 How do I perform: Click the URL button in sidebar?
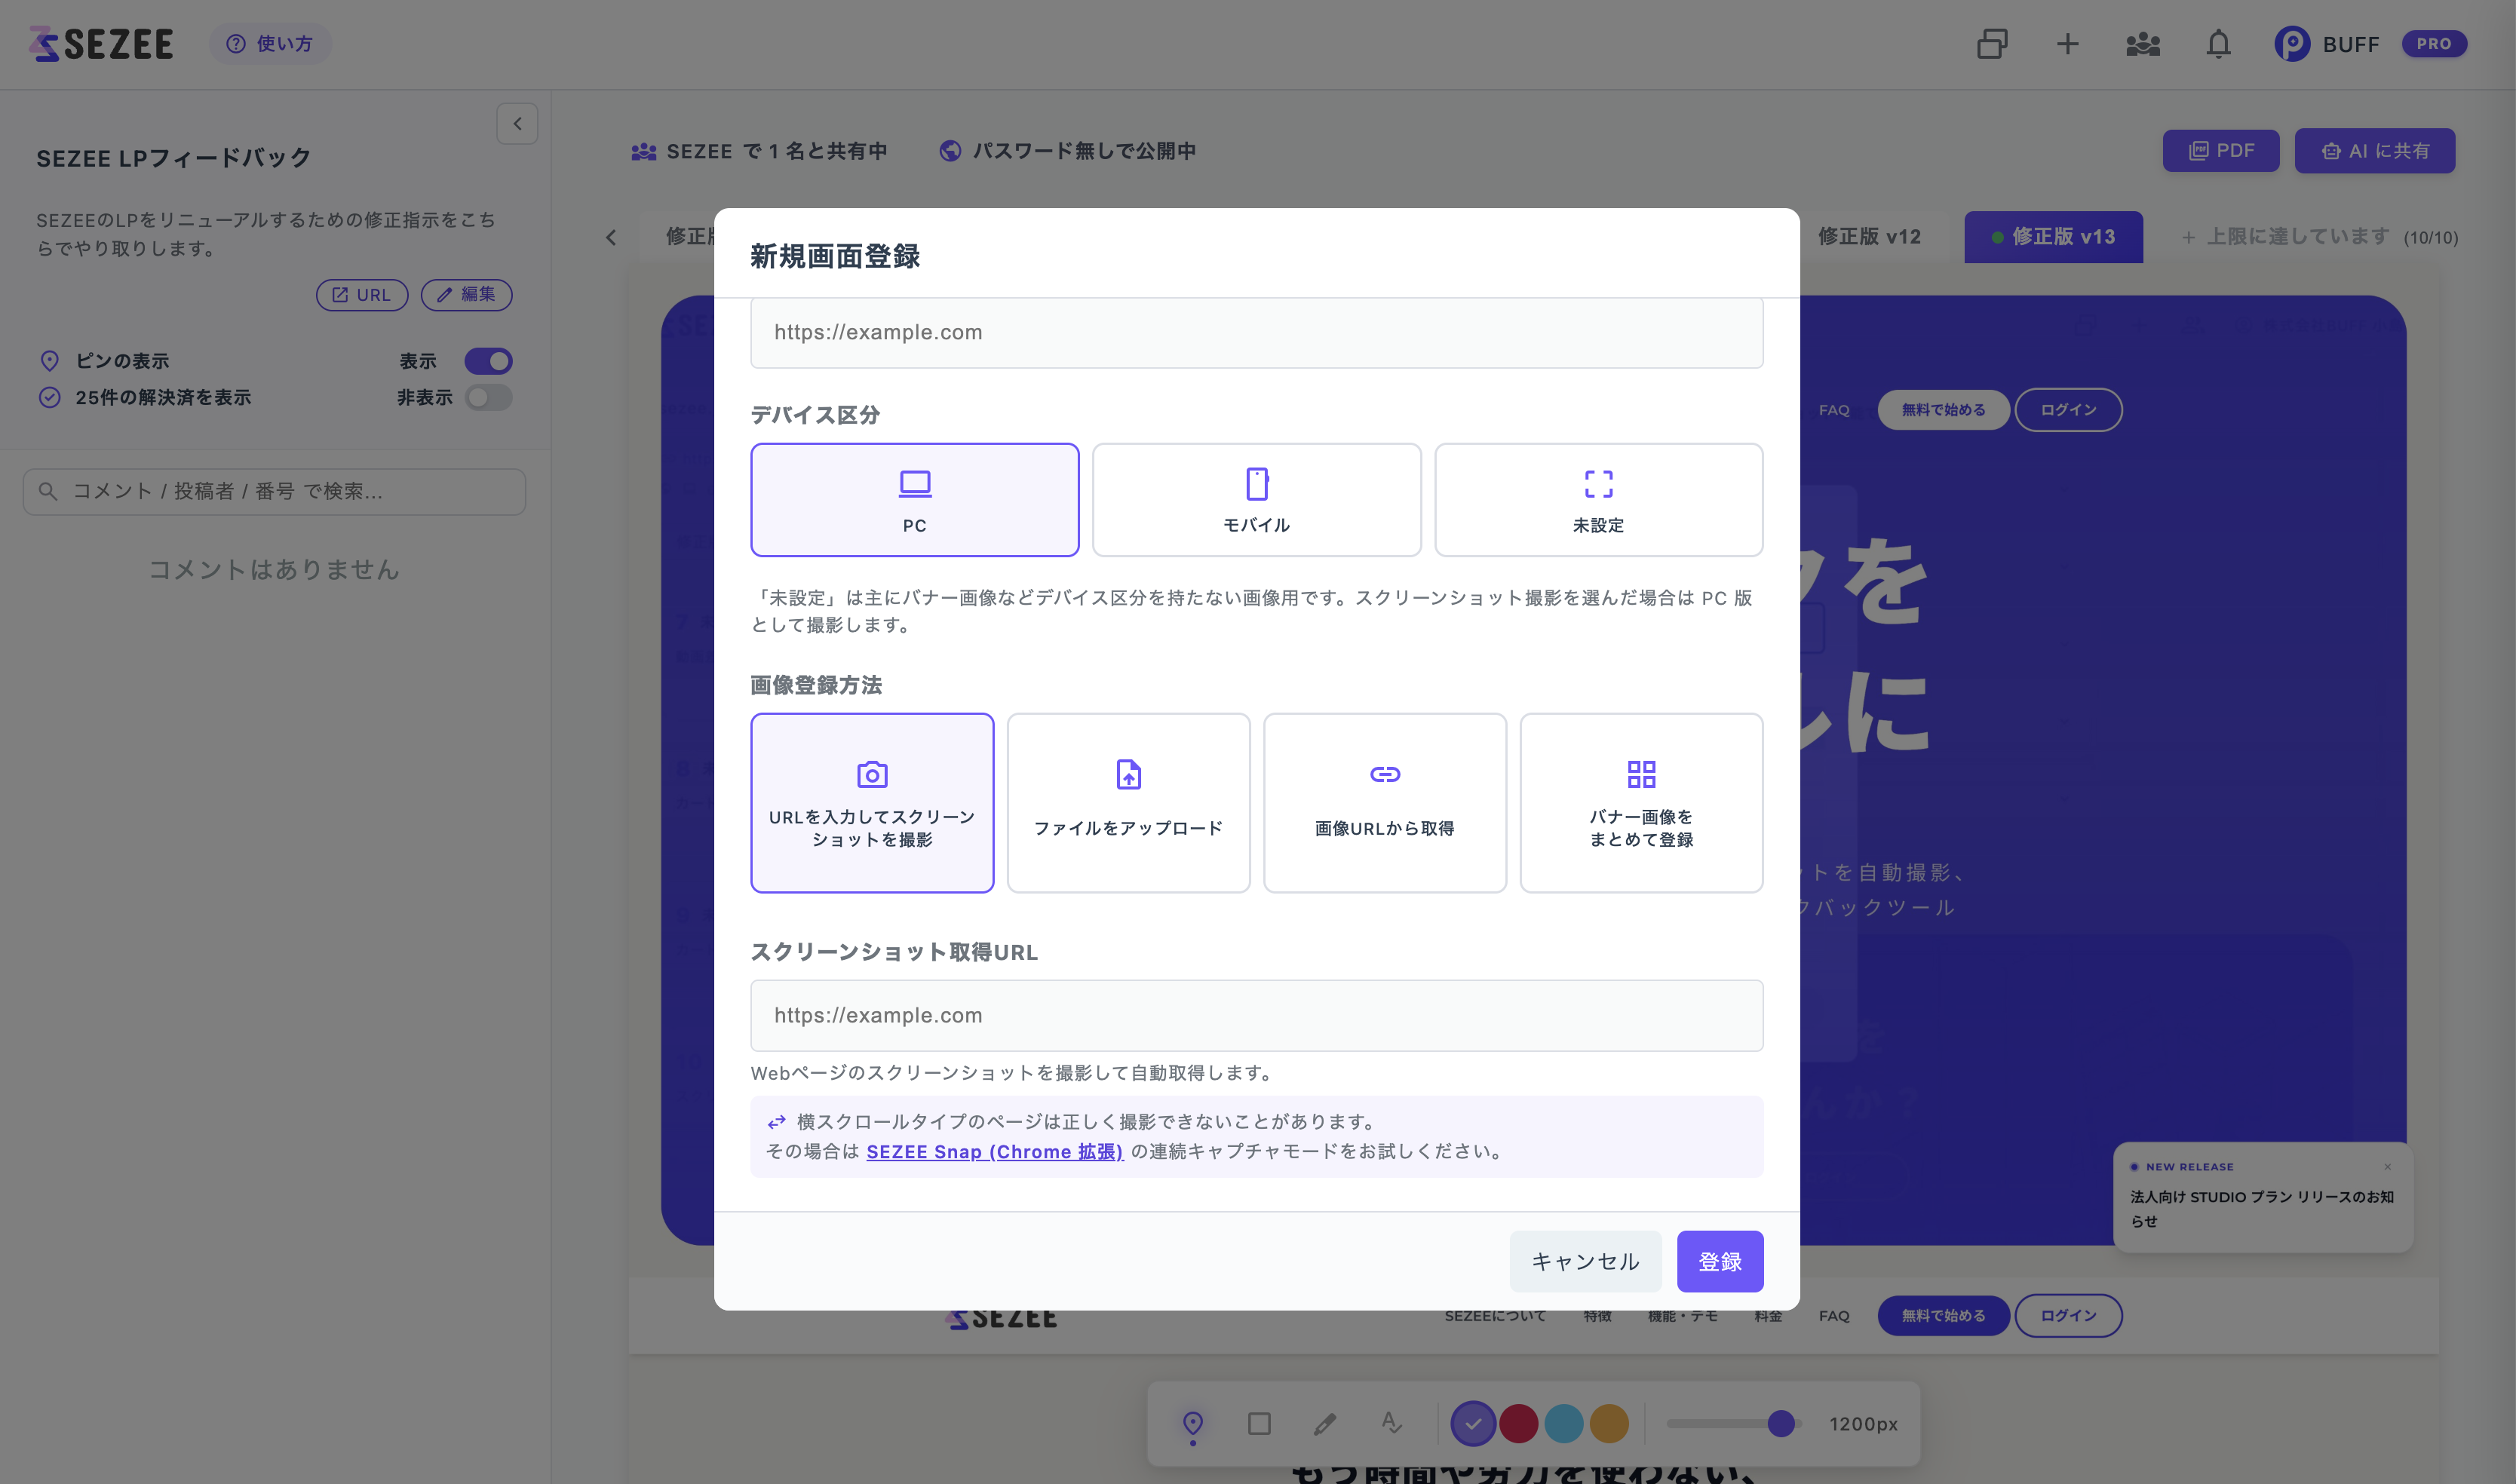pyautogui.click(x=361, y=294)
